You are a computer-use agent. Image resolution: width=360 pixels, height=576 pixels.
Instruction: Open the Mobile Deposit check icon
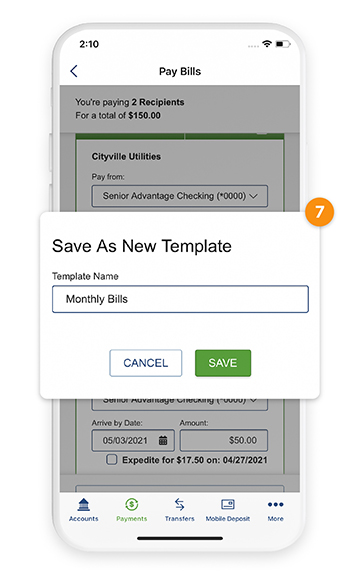tap(228, 504)
